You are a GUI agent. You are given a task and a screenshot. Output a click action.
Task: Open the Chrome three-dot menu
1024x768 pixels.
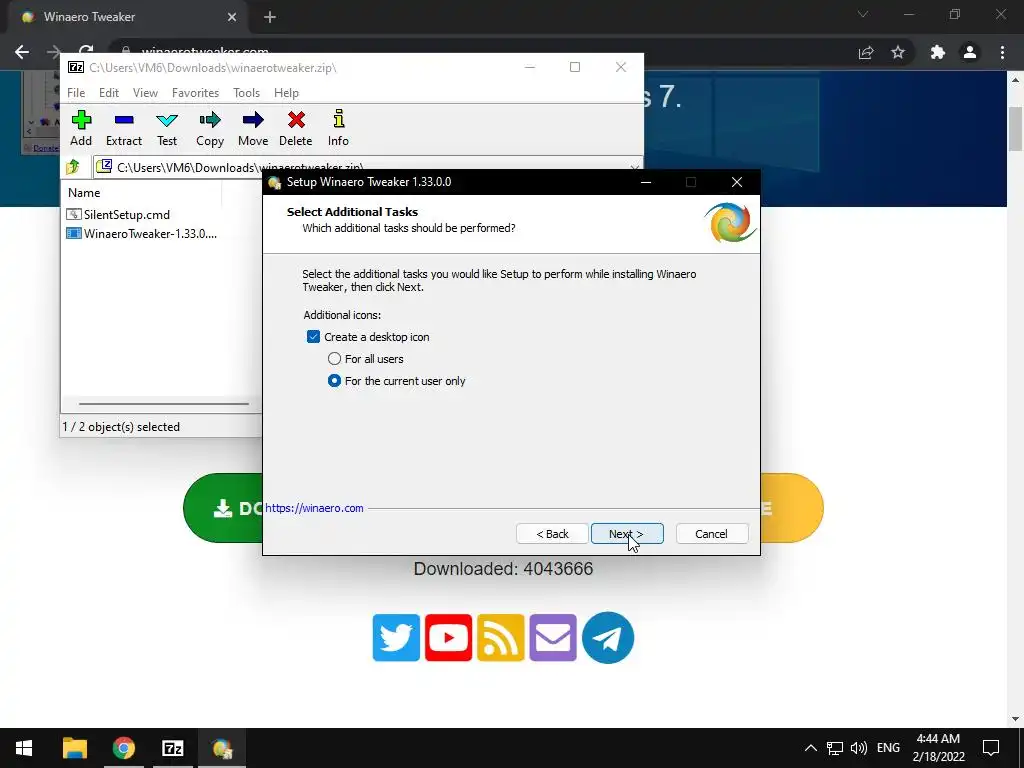[1002, 52]
